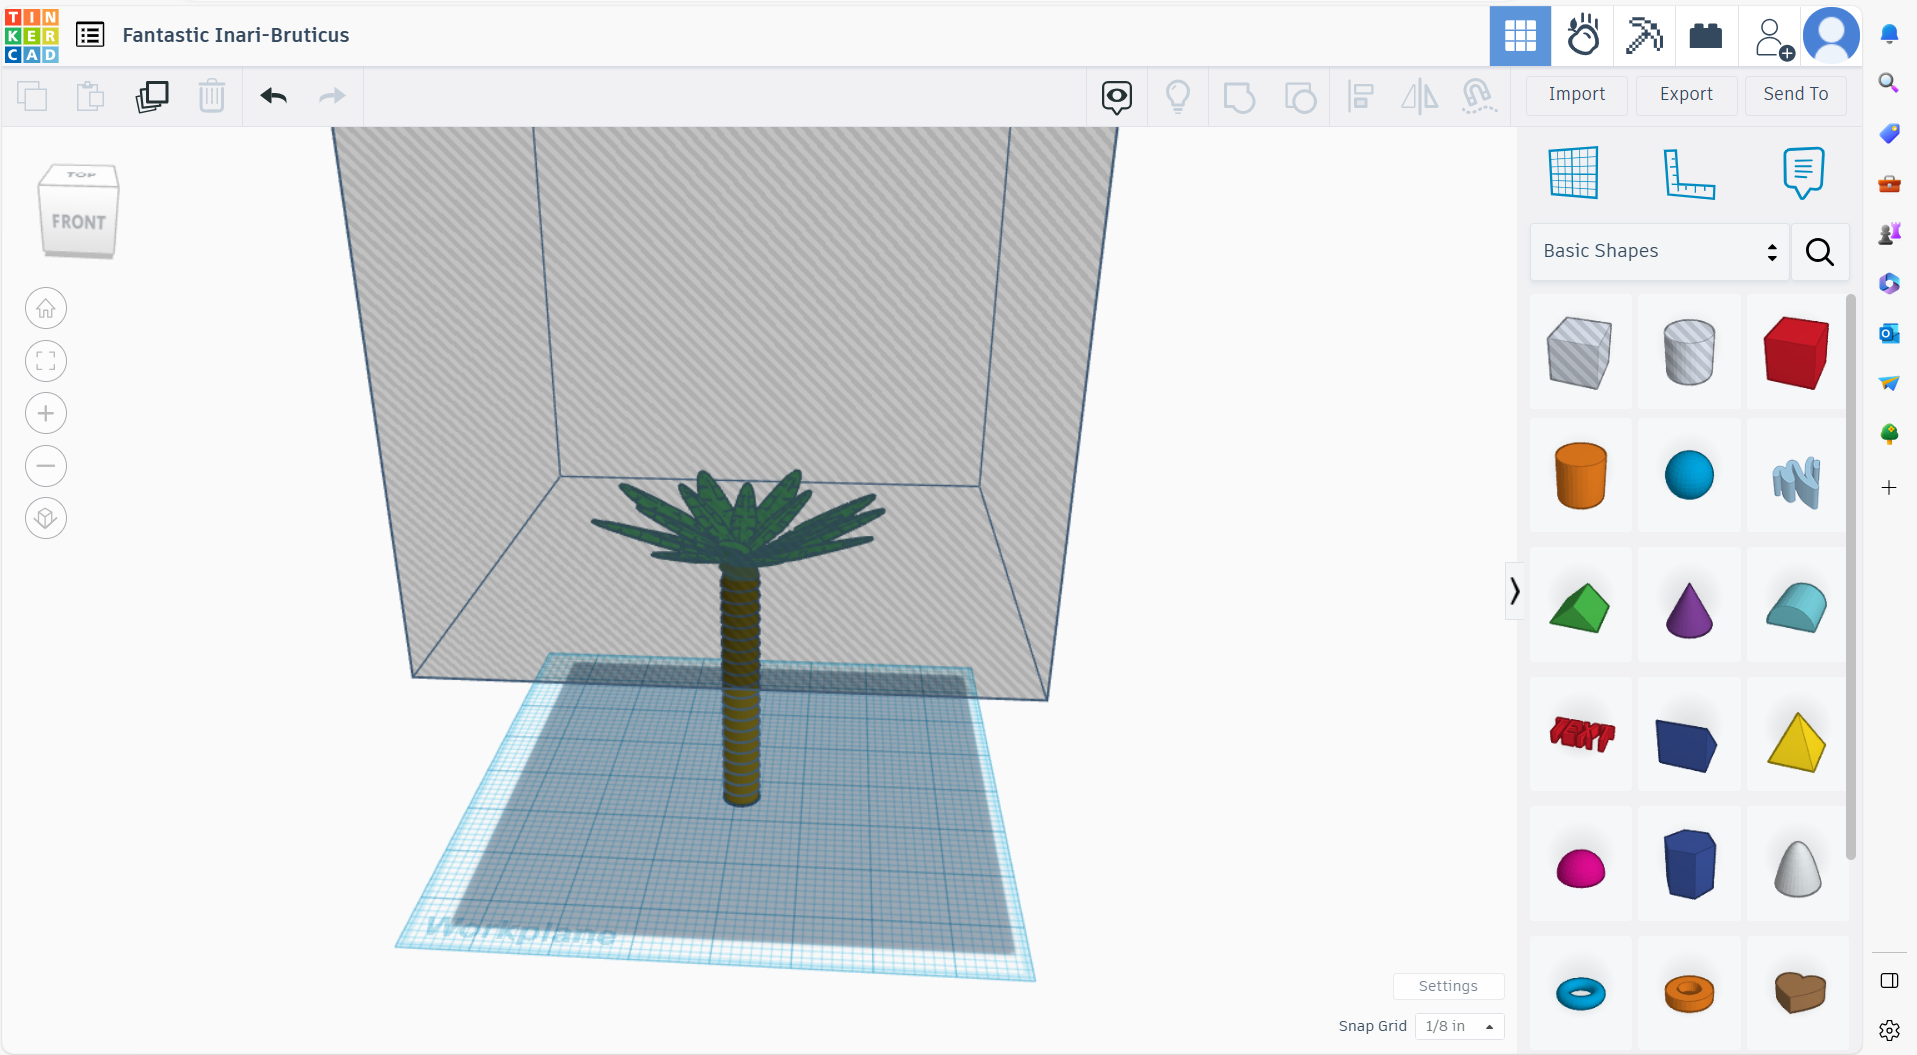This screenshot has height=1055, width=1917.
Task: Toggle Show all lightbulb icon
Action: 1178,97
